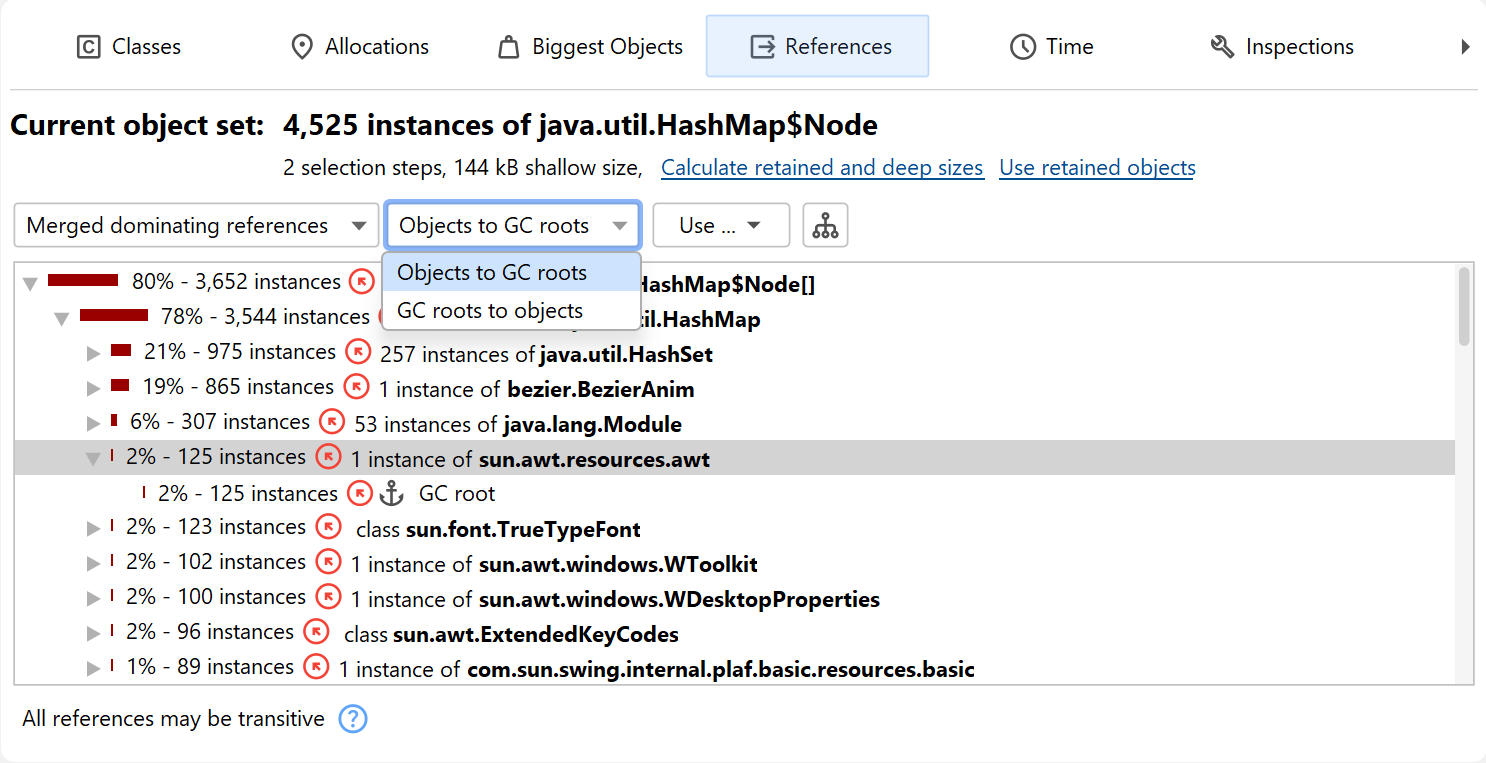Click 'Calculate retained and deep sizes' link

click(822, 168)
